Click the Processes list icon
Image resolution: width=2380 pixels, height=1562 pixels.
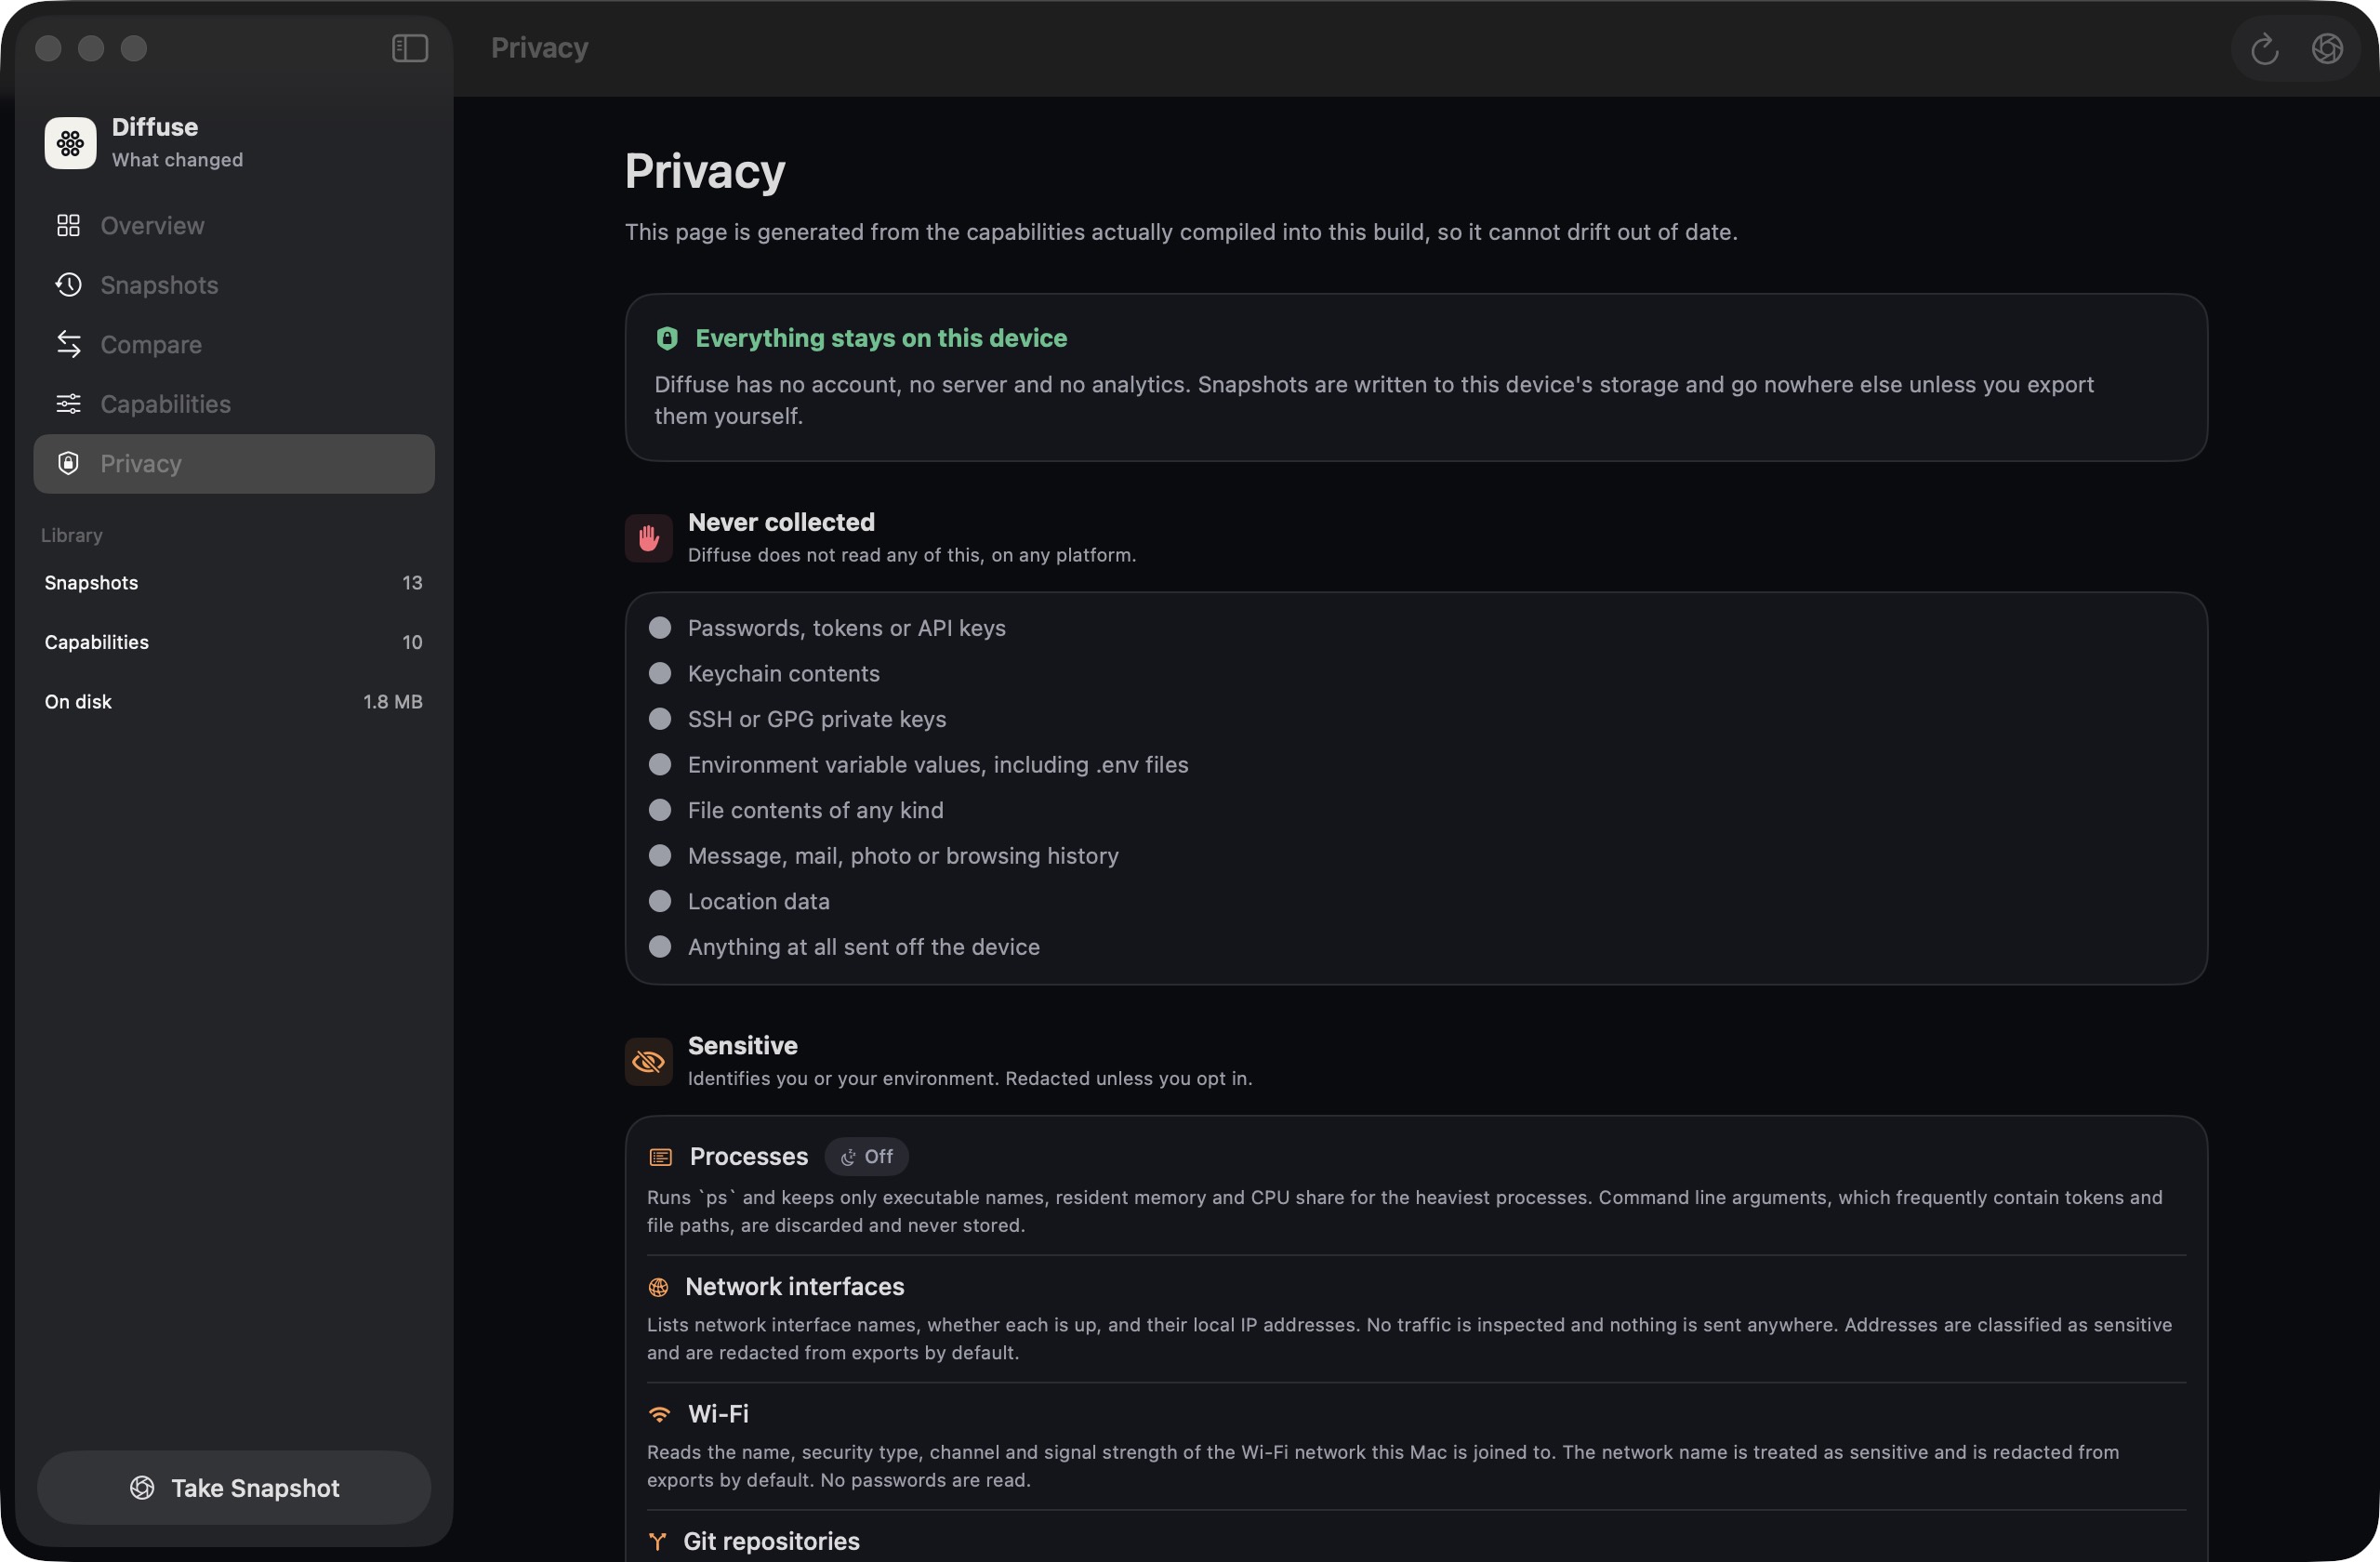660,1158
